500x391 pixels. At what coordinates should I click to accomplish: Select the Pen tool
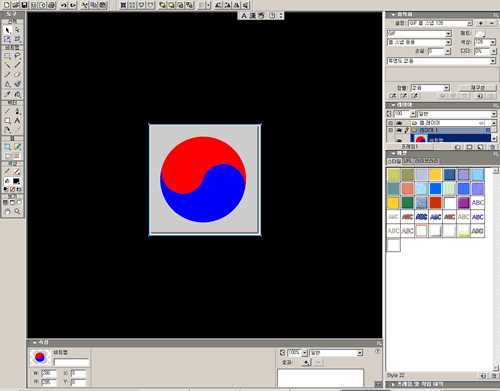(17, 111)
